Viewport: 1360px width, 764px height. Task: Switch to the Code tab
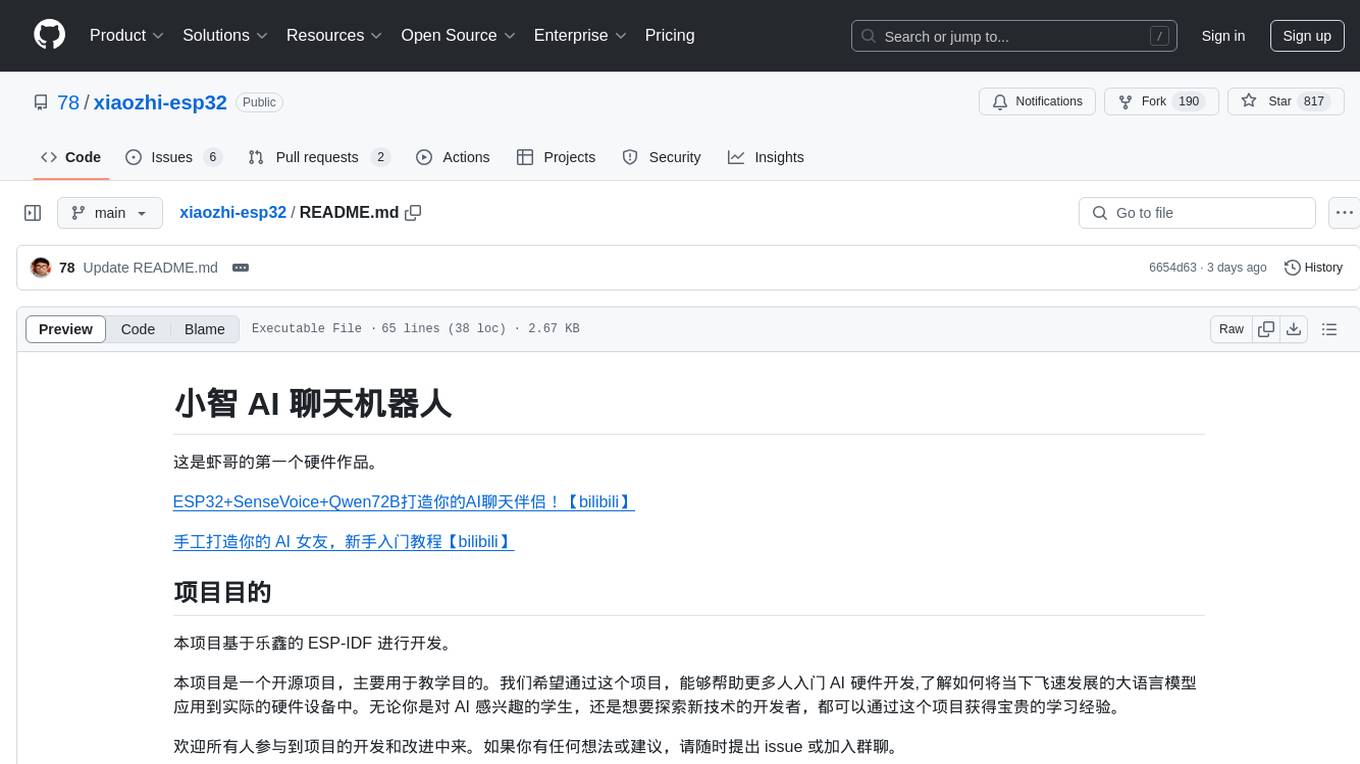click(x=71, y=157)
